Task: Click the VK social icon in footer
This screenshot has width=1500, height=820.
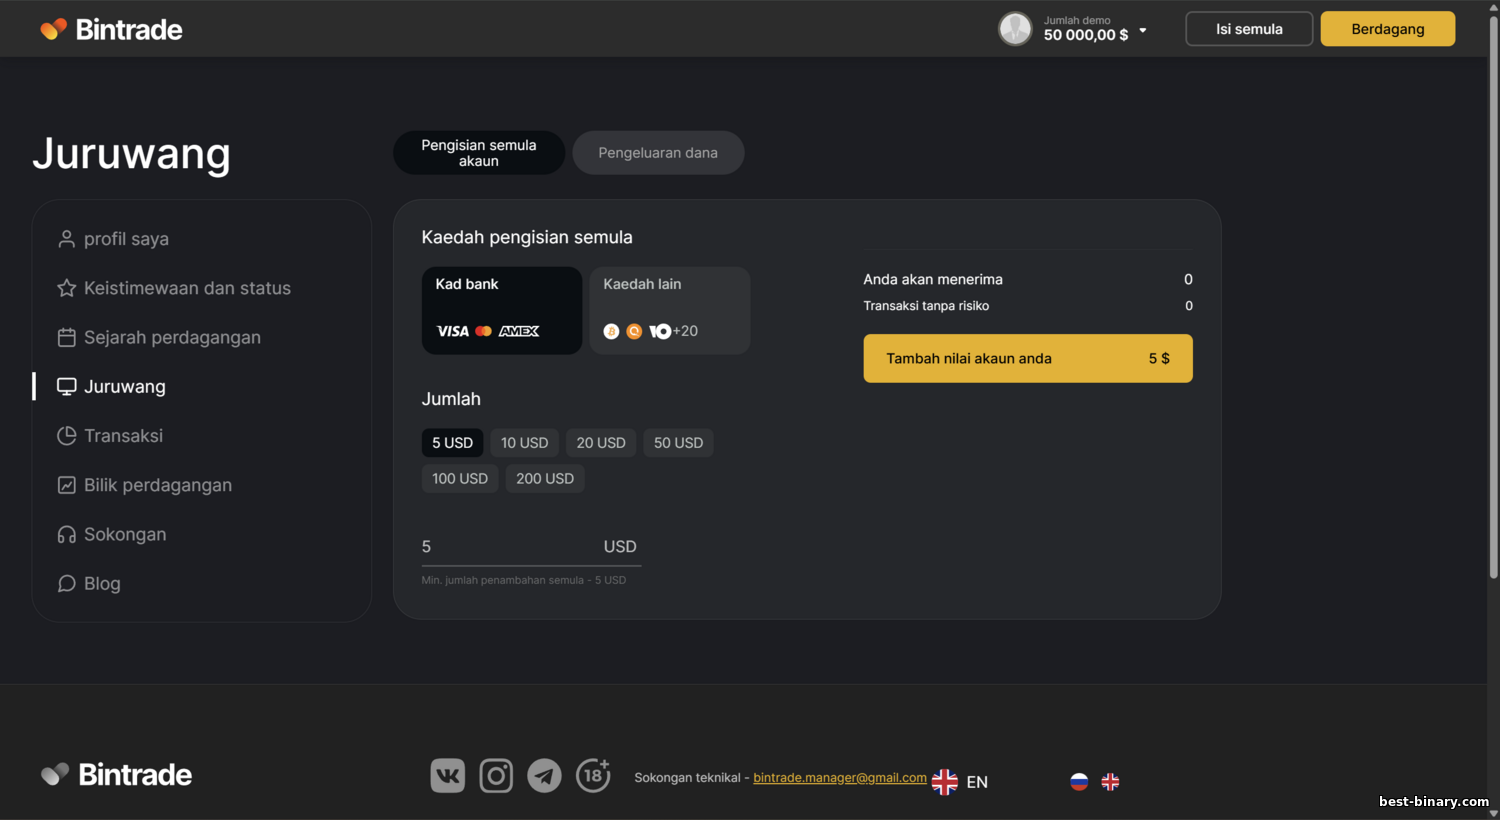Action: point(447,776)
